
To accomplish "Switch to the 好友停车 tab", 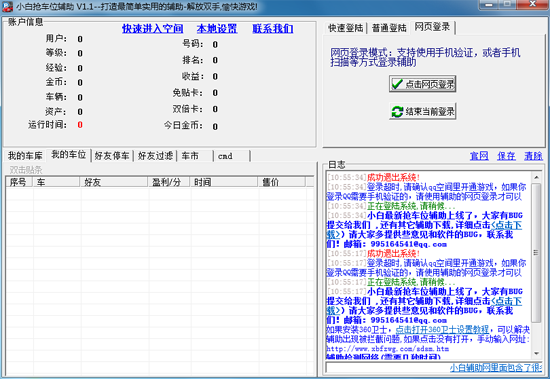I will 112,156.
